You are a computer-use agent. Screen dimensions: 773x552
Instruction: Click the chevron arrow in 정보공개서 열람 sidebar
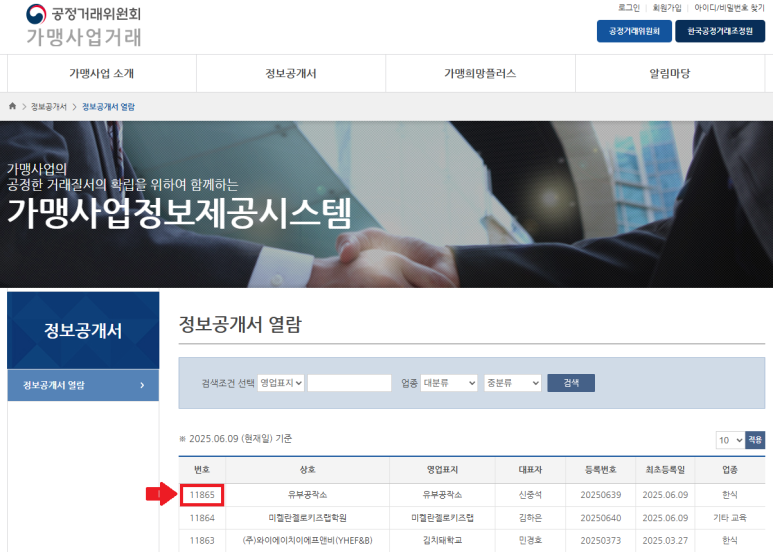click(x=142, y=385)
